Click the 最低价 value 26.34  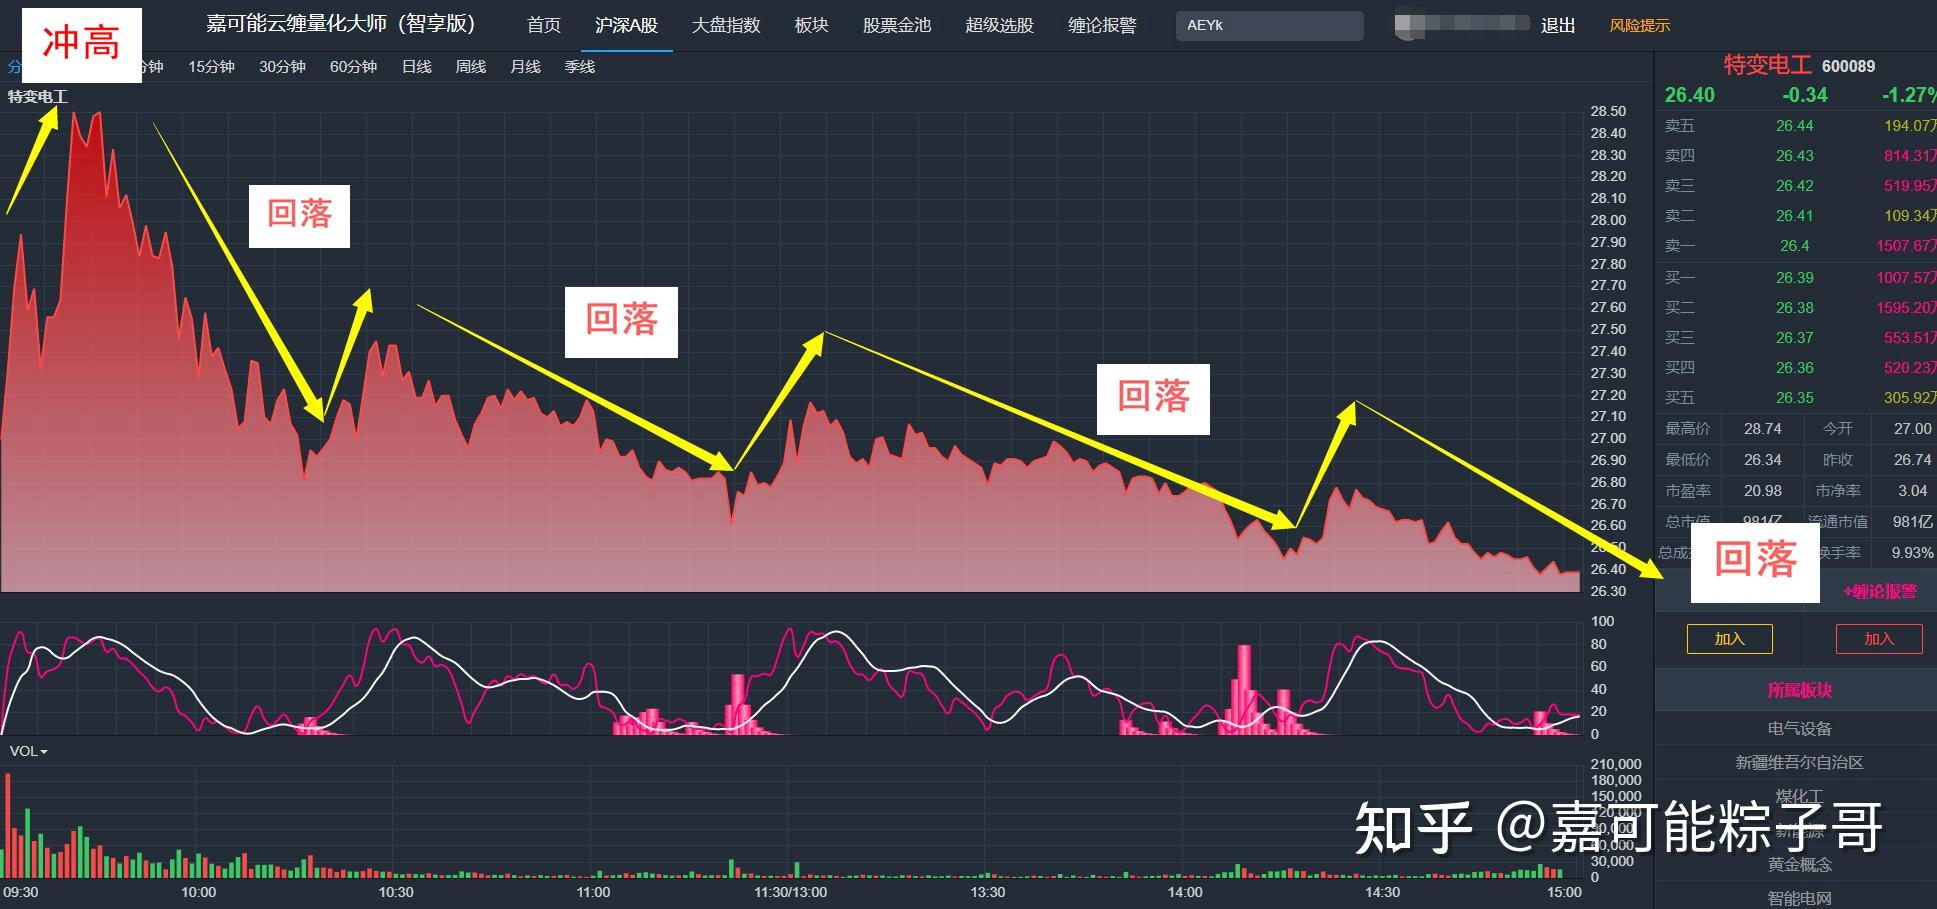tap(1762, 460)
